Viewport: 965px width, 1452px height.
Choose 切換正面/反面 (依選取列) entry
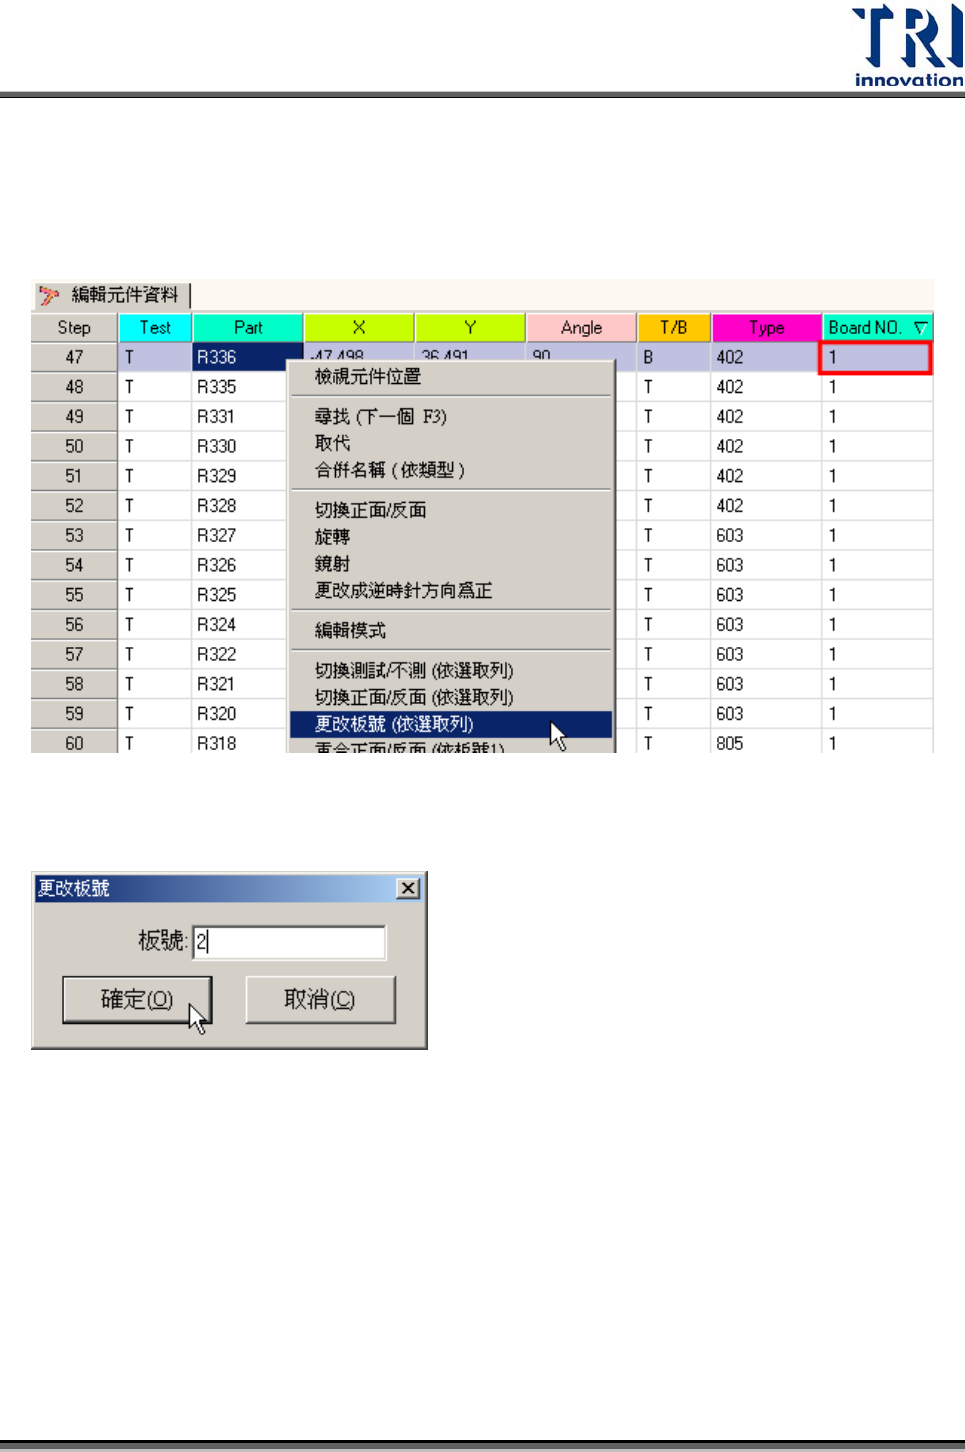pos(413,697)
